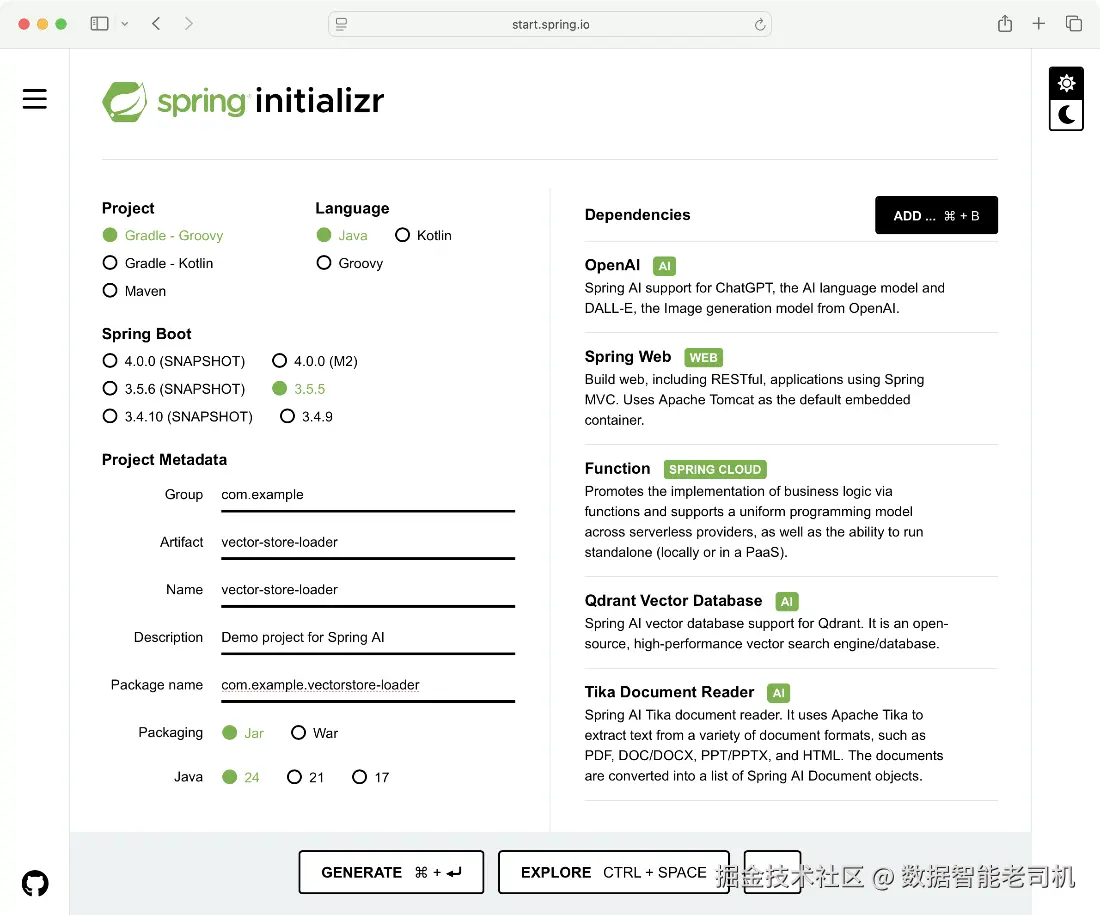This screenshot has height=915, width=1100.
Task: Select Java version 24
Action: pos(241,777)
